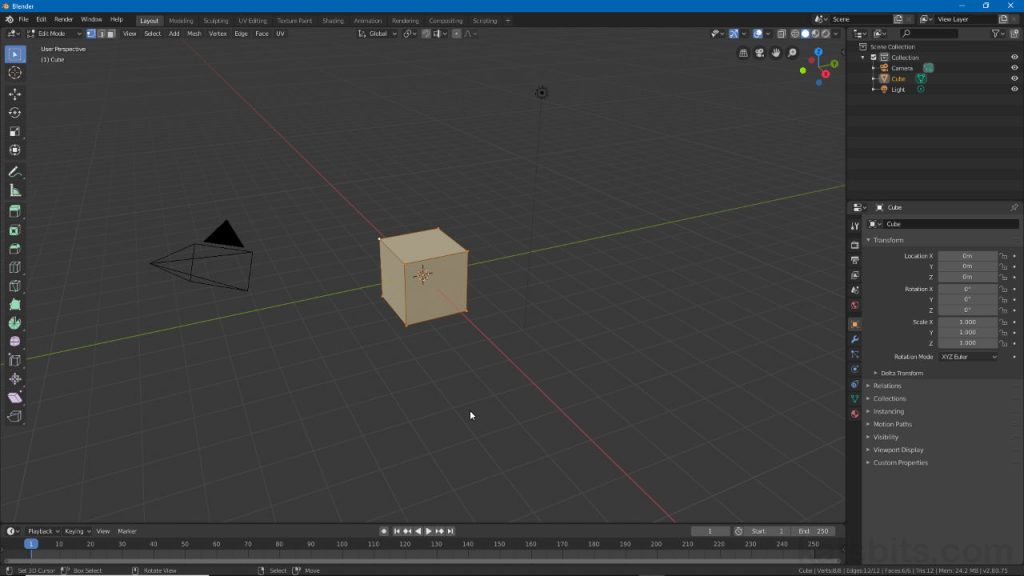
Task: Enable face select mode in header
Action: tap(111, 33)
